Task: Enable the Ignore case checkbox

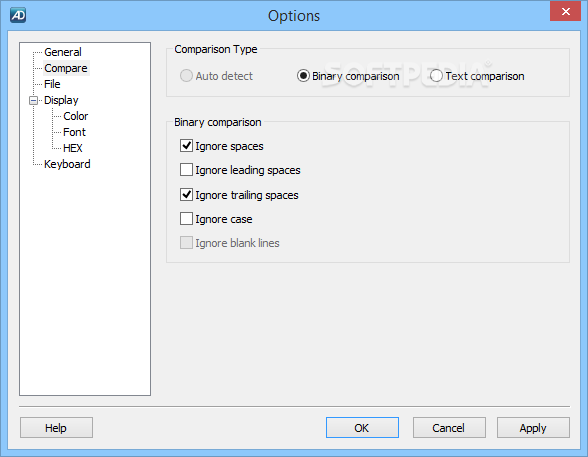Action: pos(186,219)
